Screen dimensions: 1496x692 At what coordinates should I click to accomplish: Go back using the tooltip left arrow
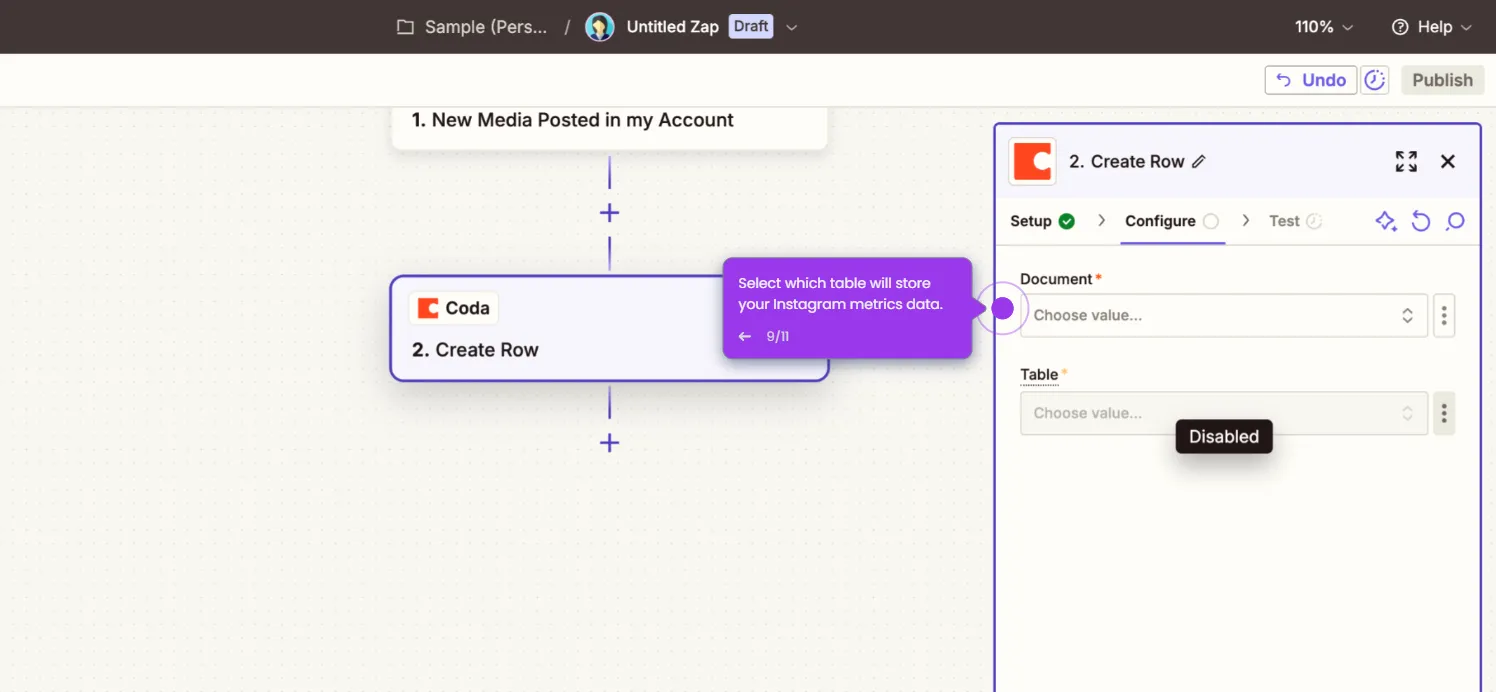coord(744,337)
